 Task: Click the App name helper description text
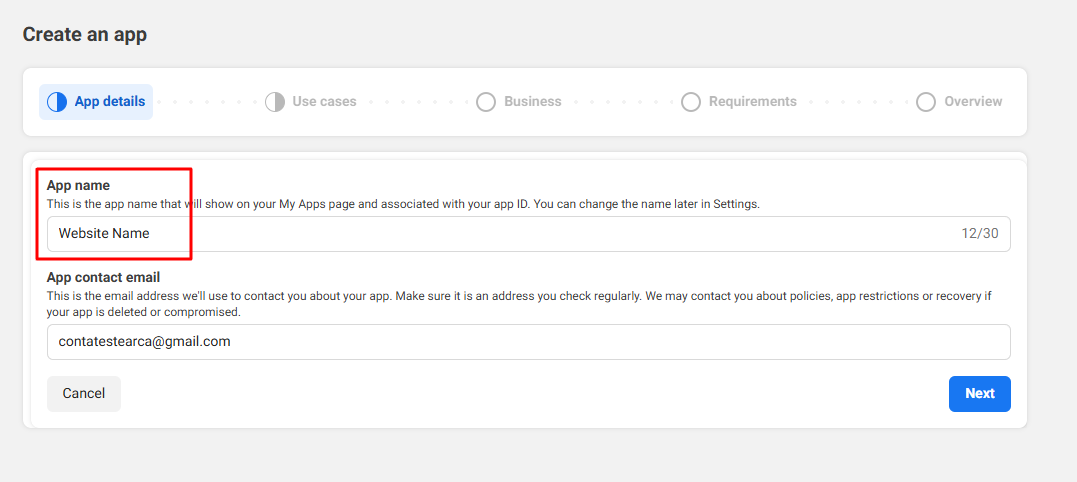(x=403, y=204)
